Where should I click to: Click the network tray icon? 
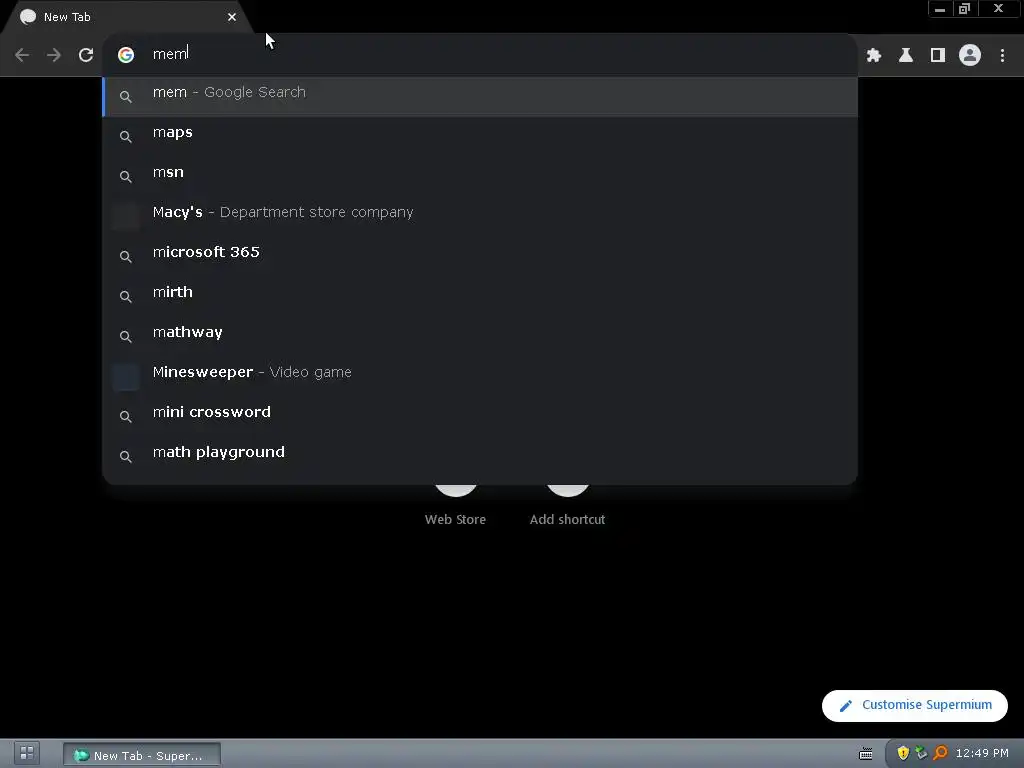(921, 753)
